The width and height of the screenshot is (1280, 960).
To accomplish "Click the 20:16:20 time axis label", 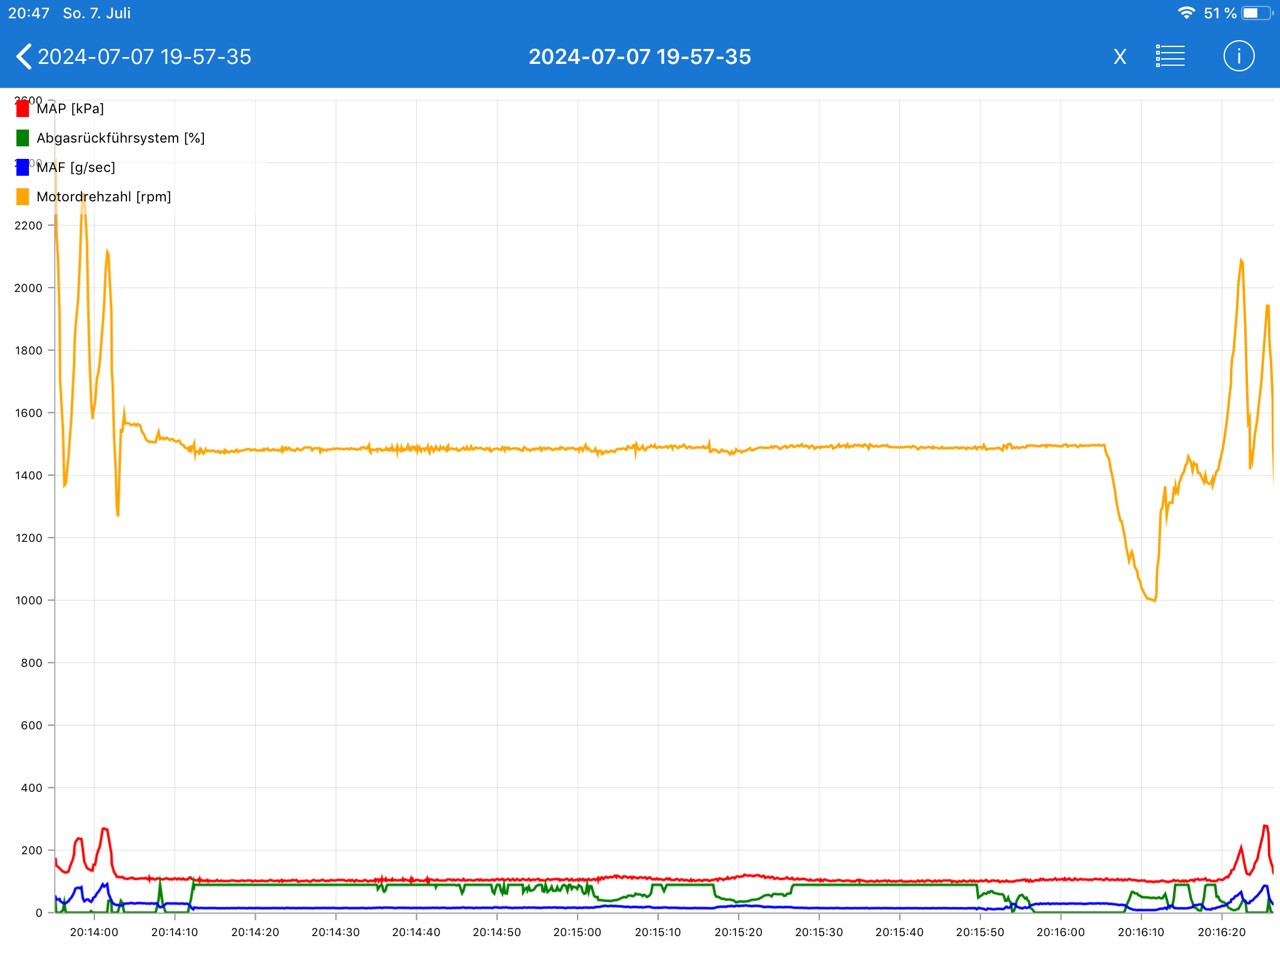I will pyautogui.click(x=1222, y=932).
